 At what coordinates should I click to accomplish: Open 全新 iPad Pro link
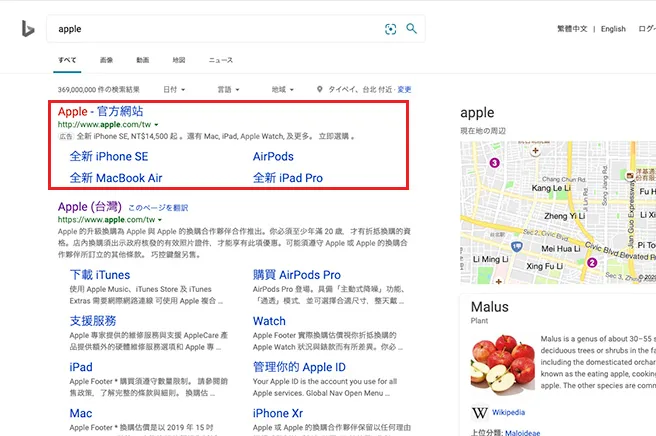pyautogui.click(x=288, y=178)
